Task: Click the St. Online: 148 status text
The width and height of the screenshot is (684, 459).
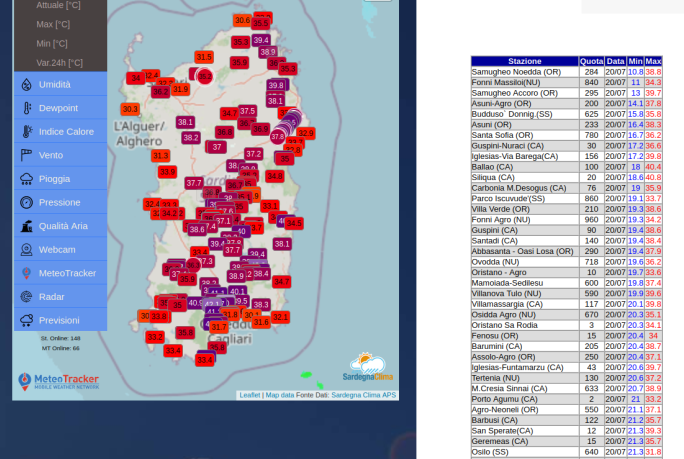Action: coord(61,338)
